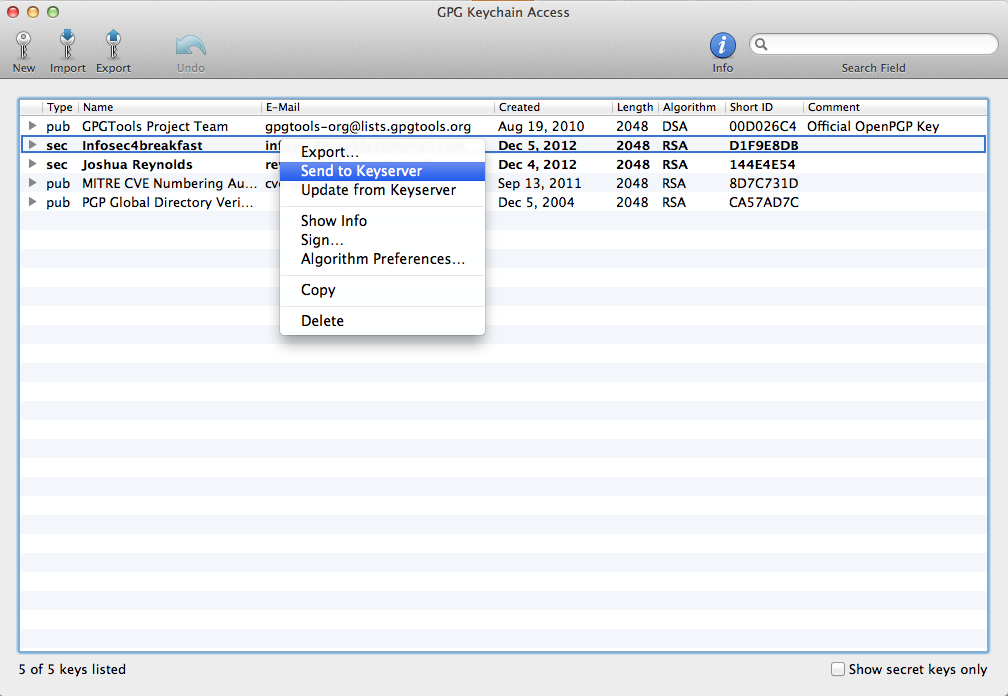The image size is (1008, 696).
Task: Click created date Dec 5, 2004
Action: [536, 202]
